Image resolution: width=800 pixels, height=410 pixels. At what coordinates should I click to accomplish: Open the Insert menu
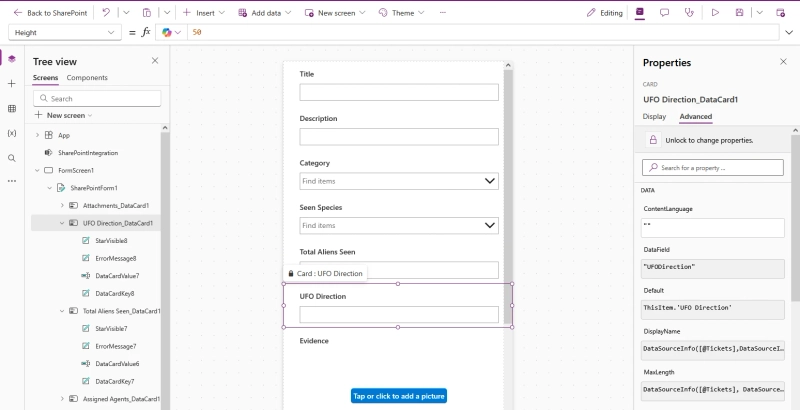pyautogui.click(x=204, y=13)
